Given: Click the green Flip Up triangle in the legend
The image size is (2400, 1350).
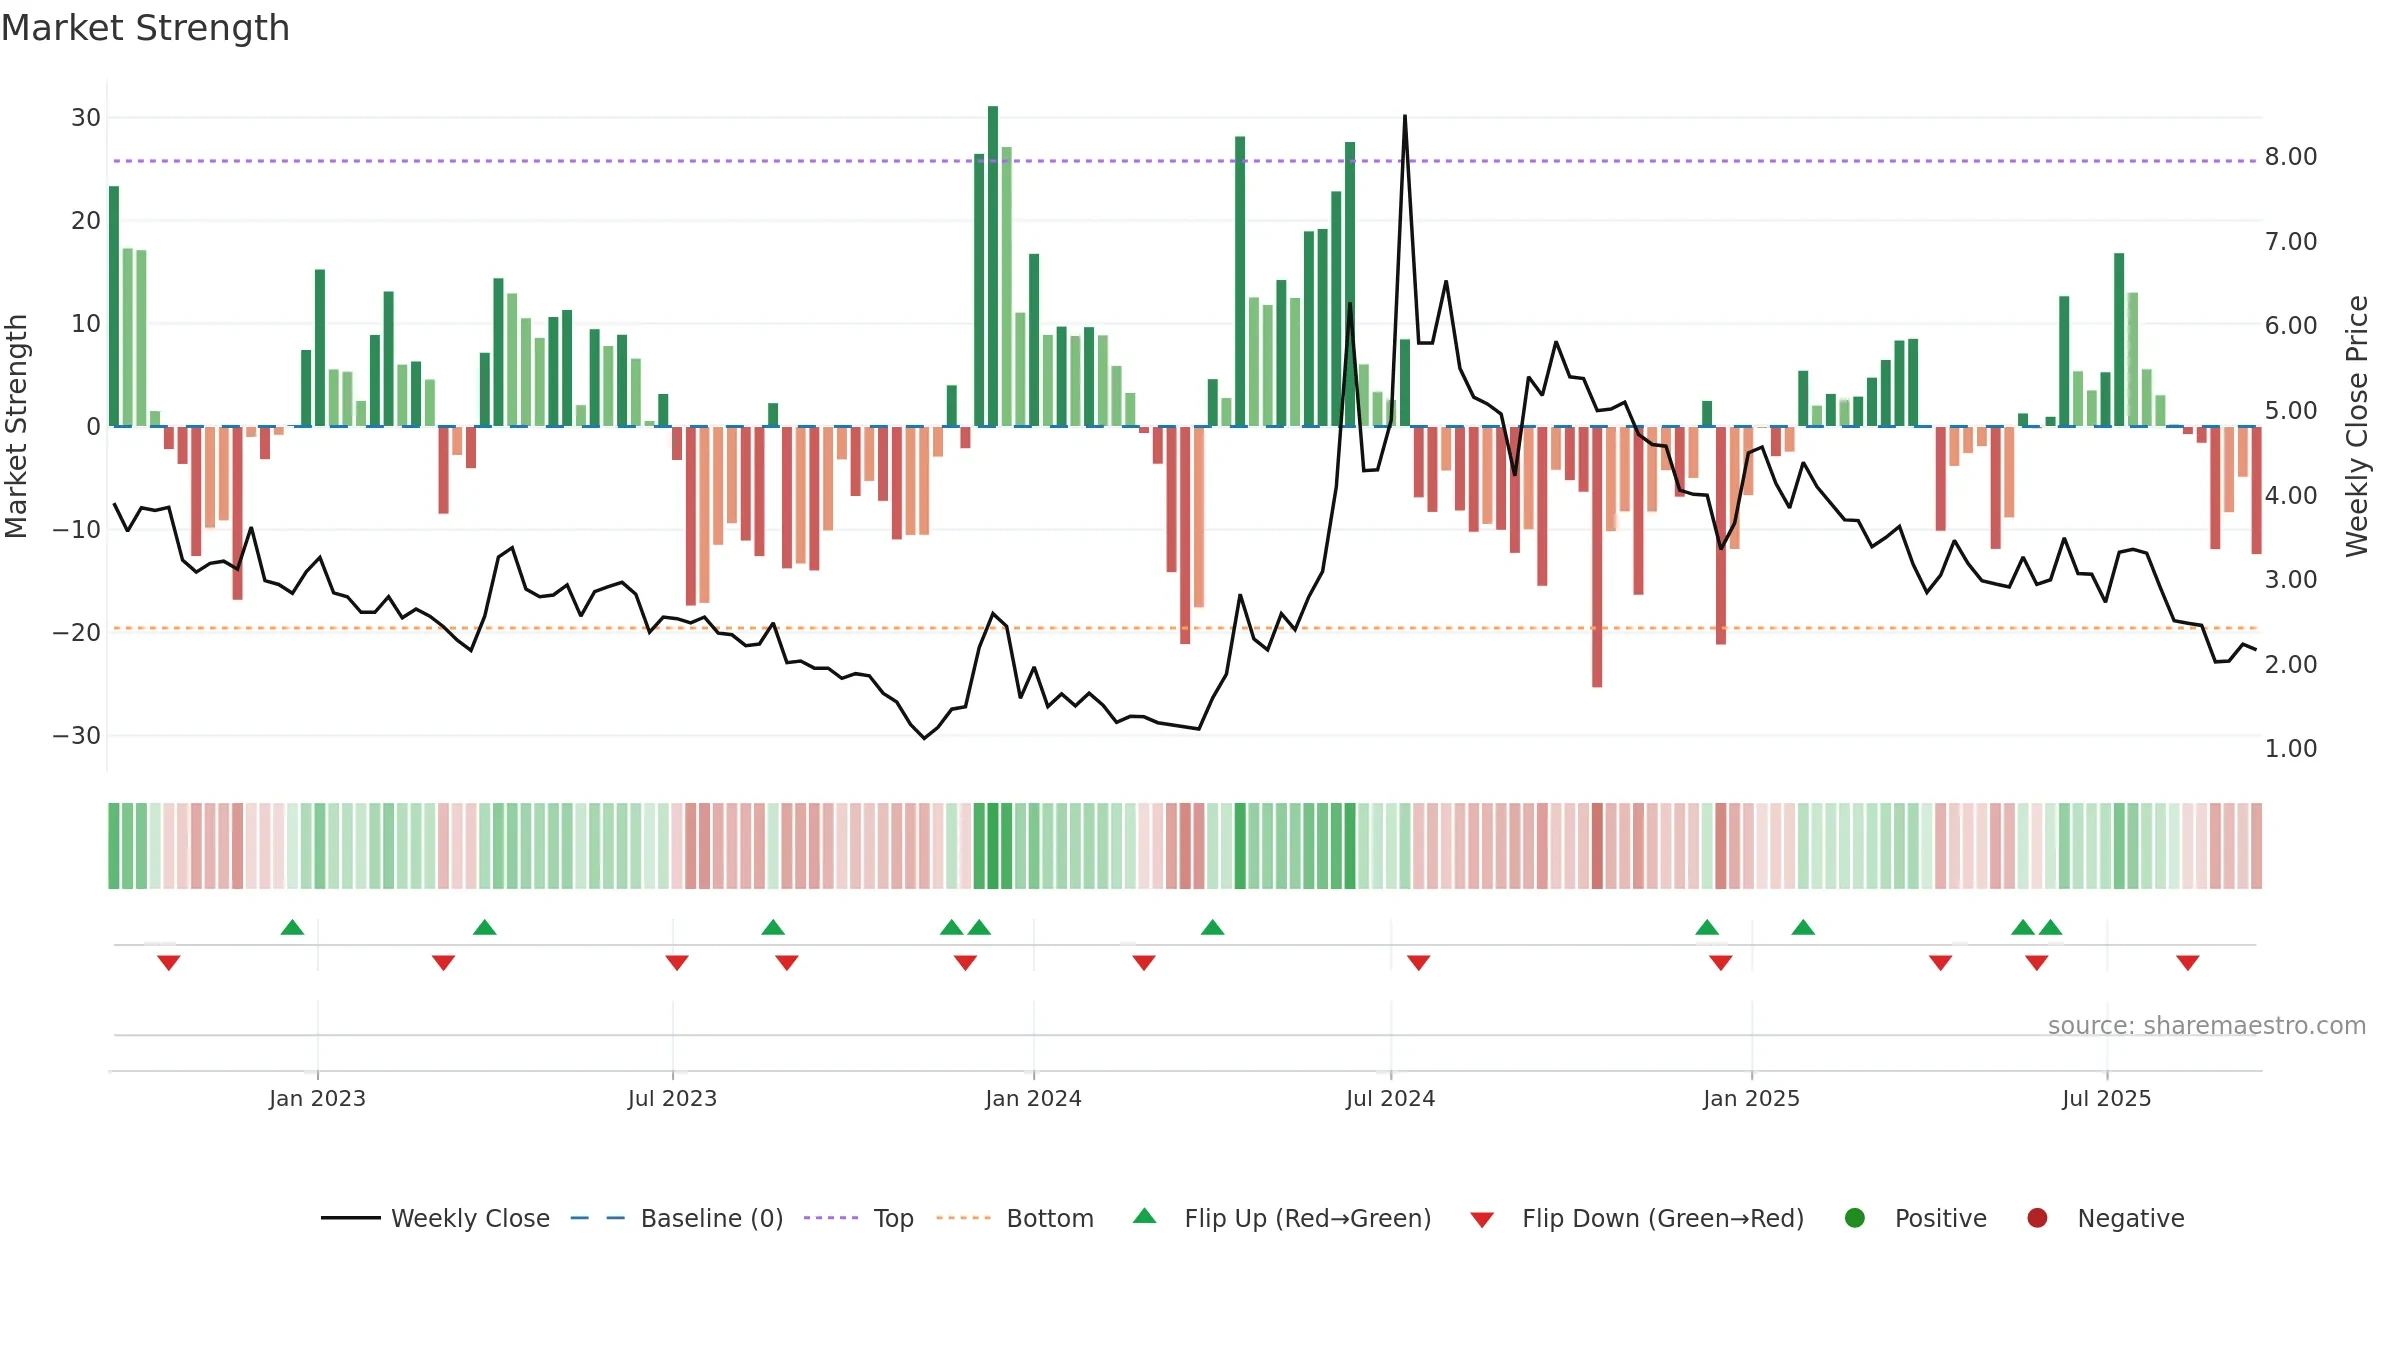Looking at the screenshot, I should pos(1145,1217).
